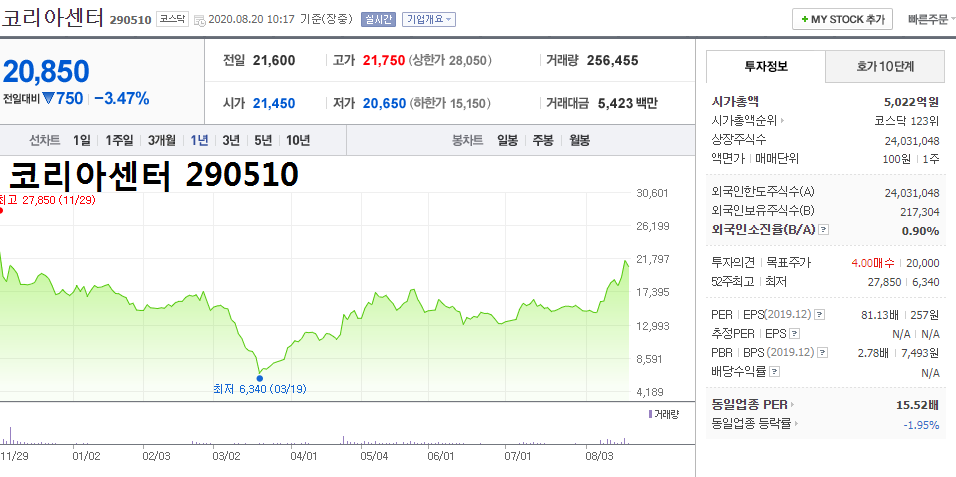Click the 코리아센터 stock name heading

[x=53, y=18]
